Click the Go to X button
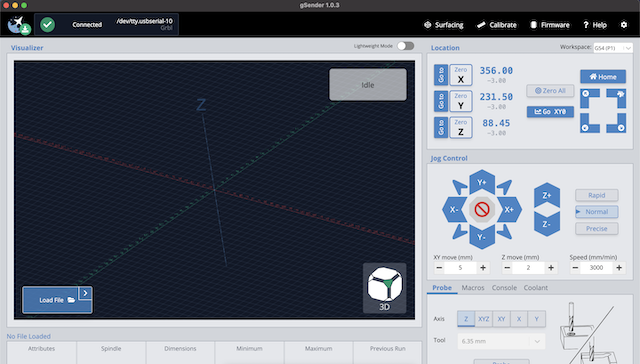Viewport: 640px width, 364px height. point(441,75)
